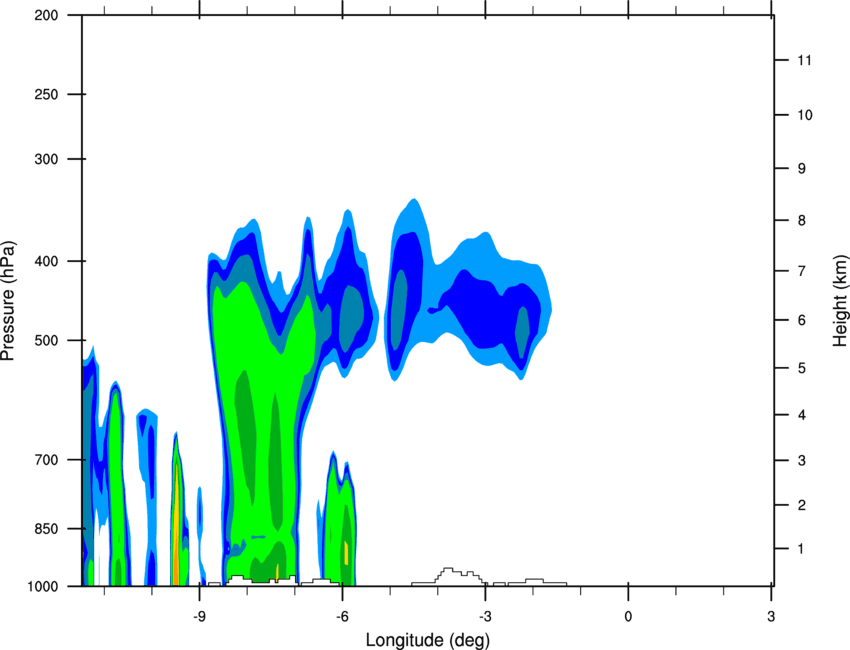Click the 400 pressure tick label
The width and height of the screenshot is (850, 650).
coord(46,261)
